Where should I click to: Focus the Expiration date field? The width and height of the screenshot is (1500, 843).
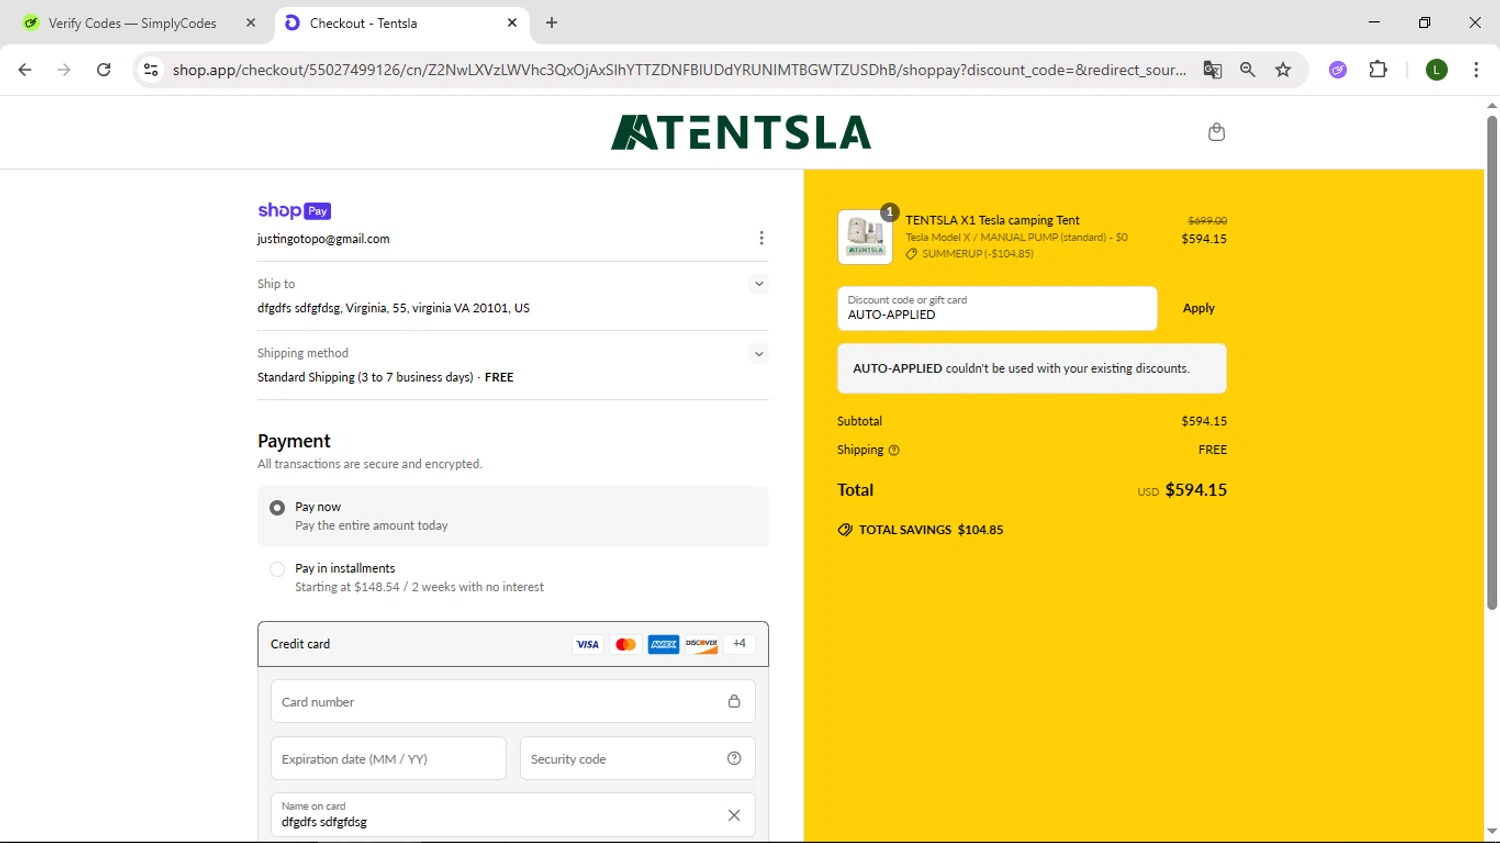[388, 758]
